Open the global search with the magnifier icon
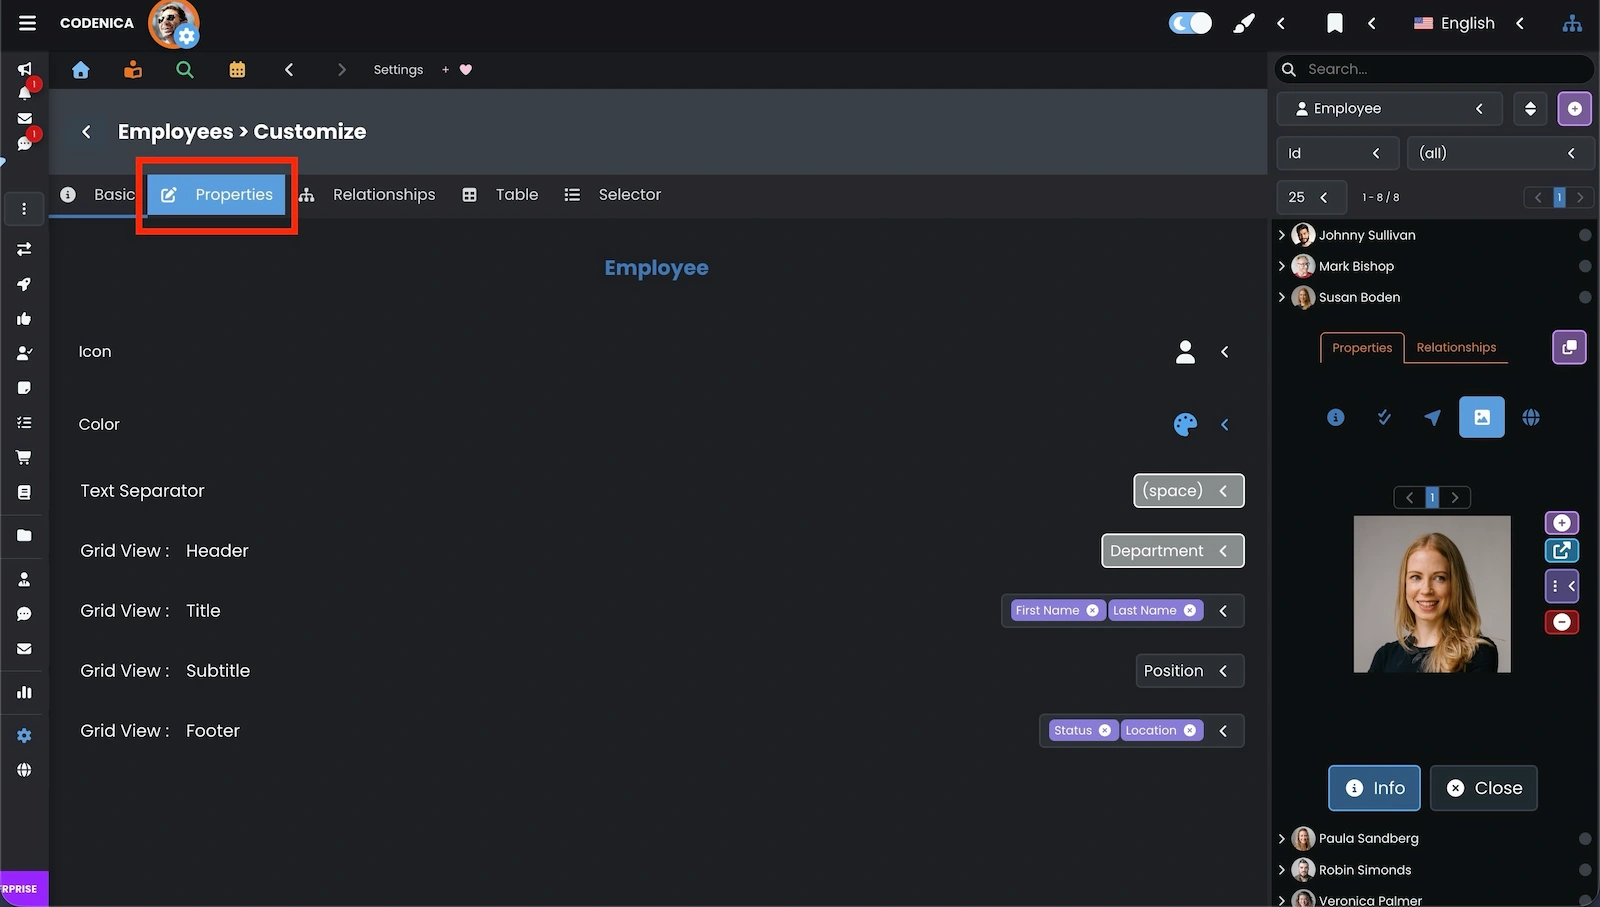The height and width of the screenshot is (907, 1600). (x=184, y=69)
